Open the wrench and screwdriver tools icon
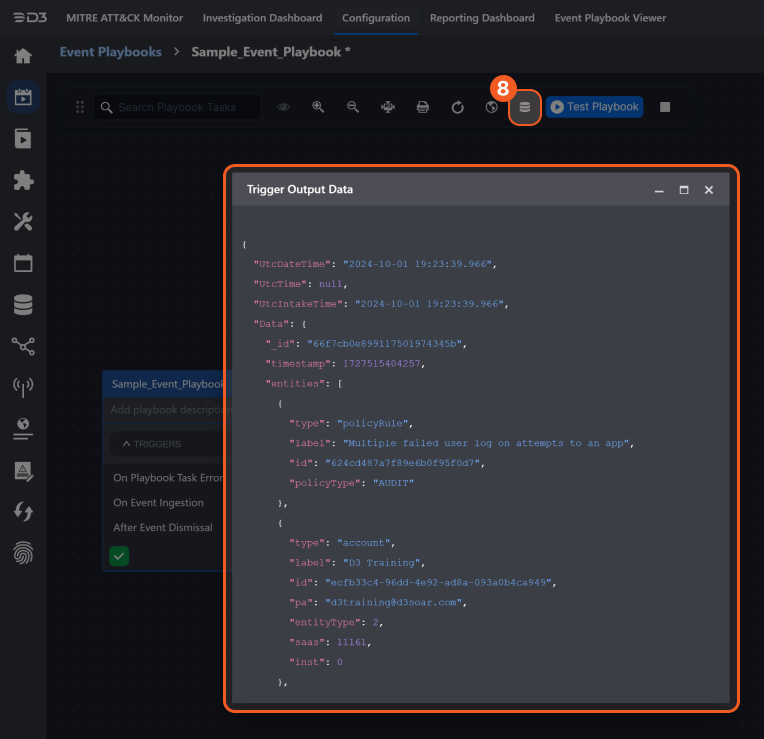 23,222
